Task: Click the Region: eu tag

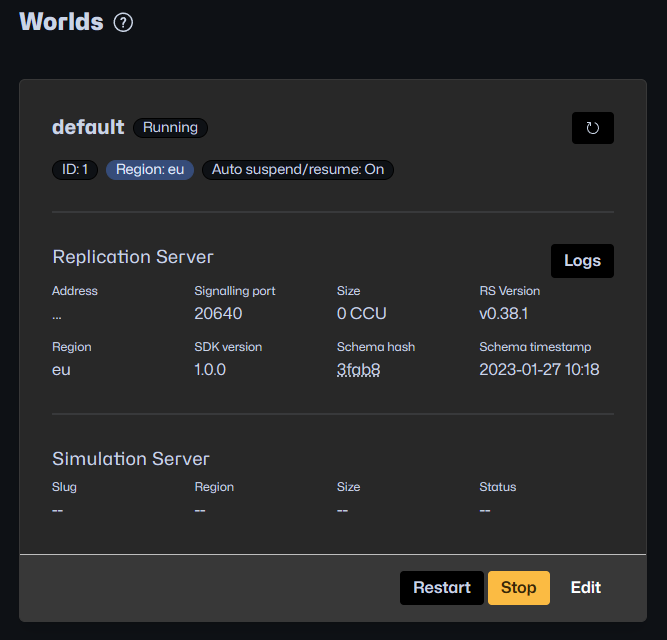Action: tap(150, 170)
